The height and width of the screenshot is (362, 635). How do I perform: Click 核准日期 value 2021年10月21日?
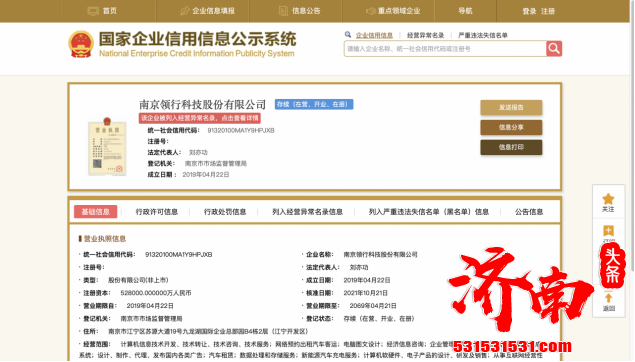tap(366, 293)
